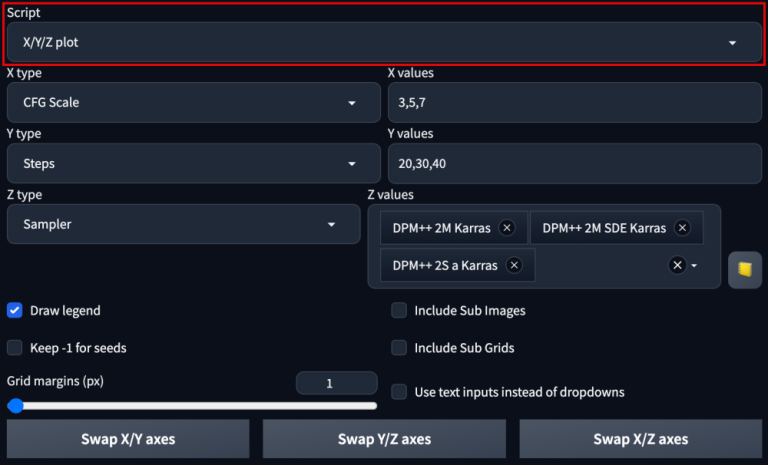Enable Use text inputs instead of dropdowns
This screenshot has width=768, height=465.
point(399,392)
